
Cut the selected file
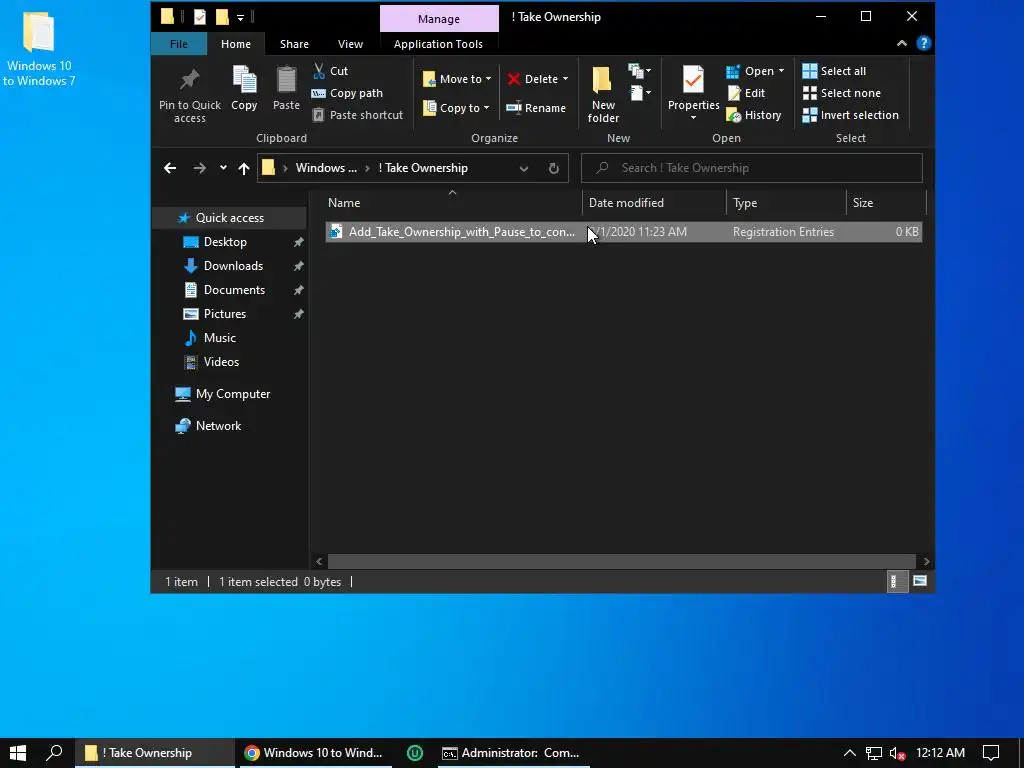pos(330,71)
